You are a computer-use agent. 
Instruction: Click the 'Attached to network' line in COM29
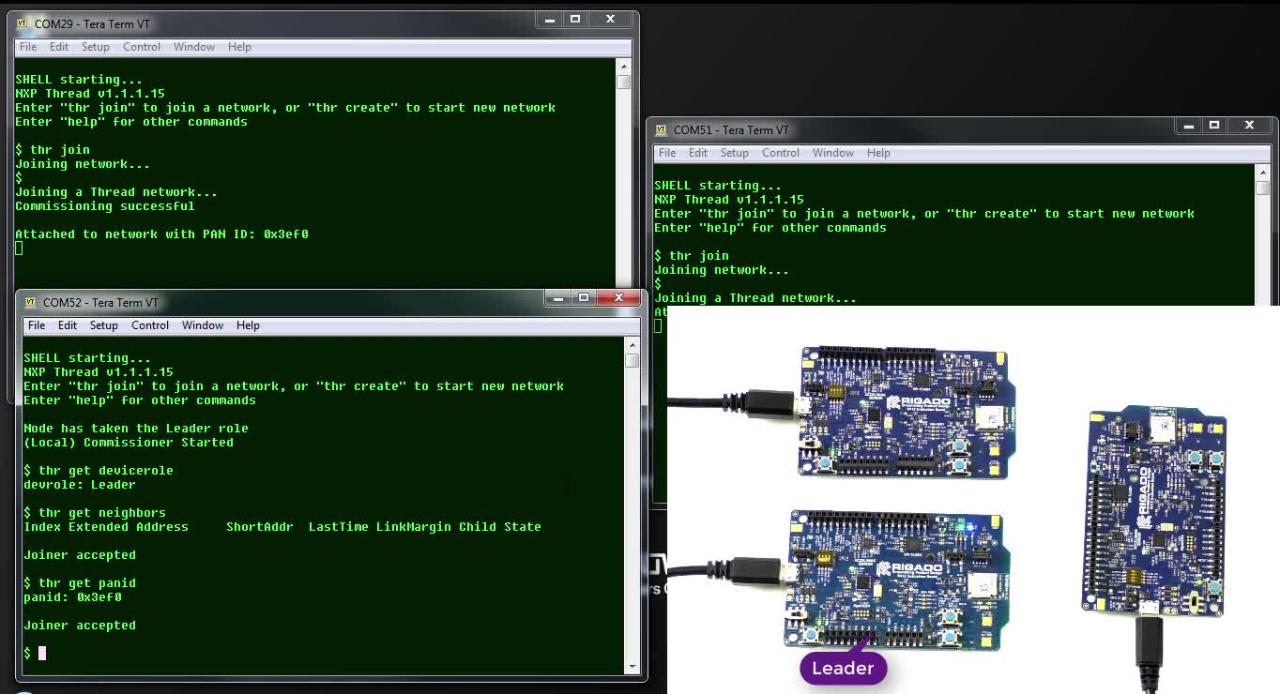[161, 234]
